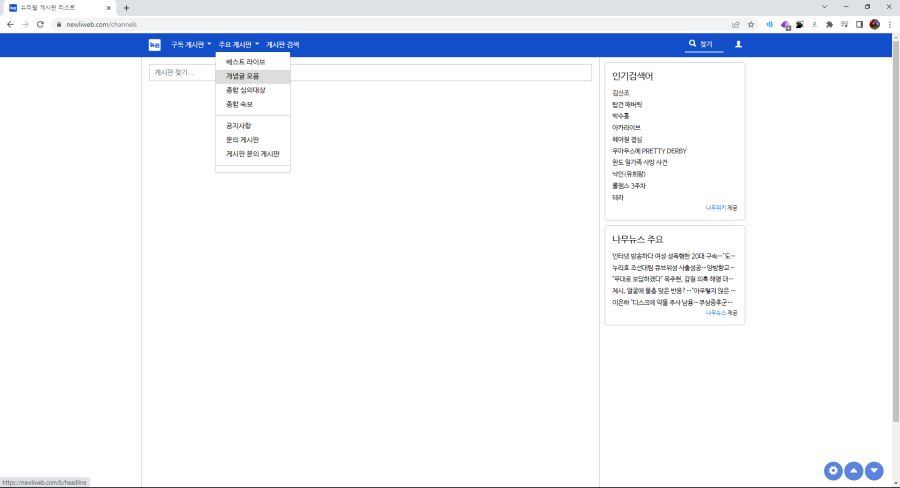The image size is (900, 488).
Task: Open the news headline starting 인터넷 방송하다
Action: coord(674,256)
